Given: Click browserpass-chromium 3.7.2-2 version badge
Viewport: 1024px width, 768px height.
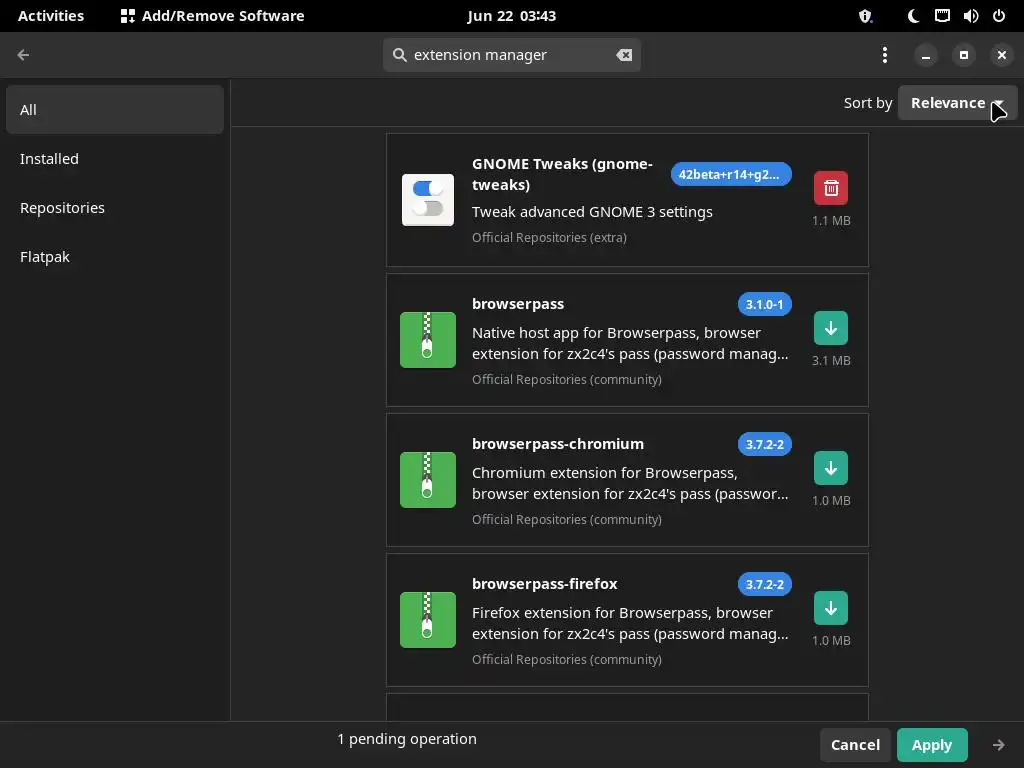Looking at the screenshot, I should [x=765, y=444].
